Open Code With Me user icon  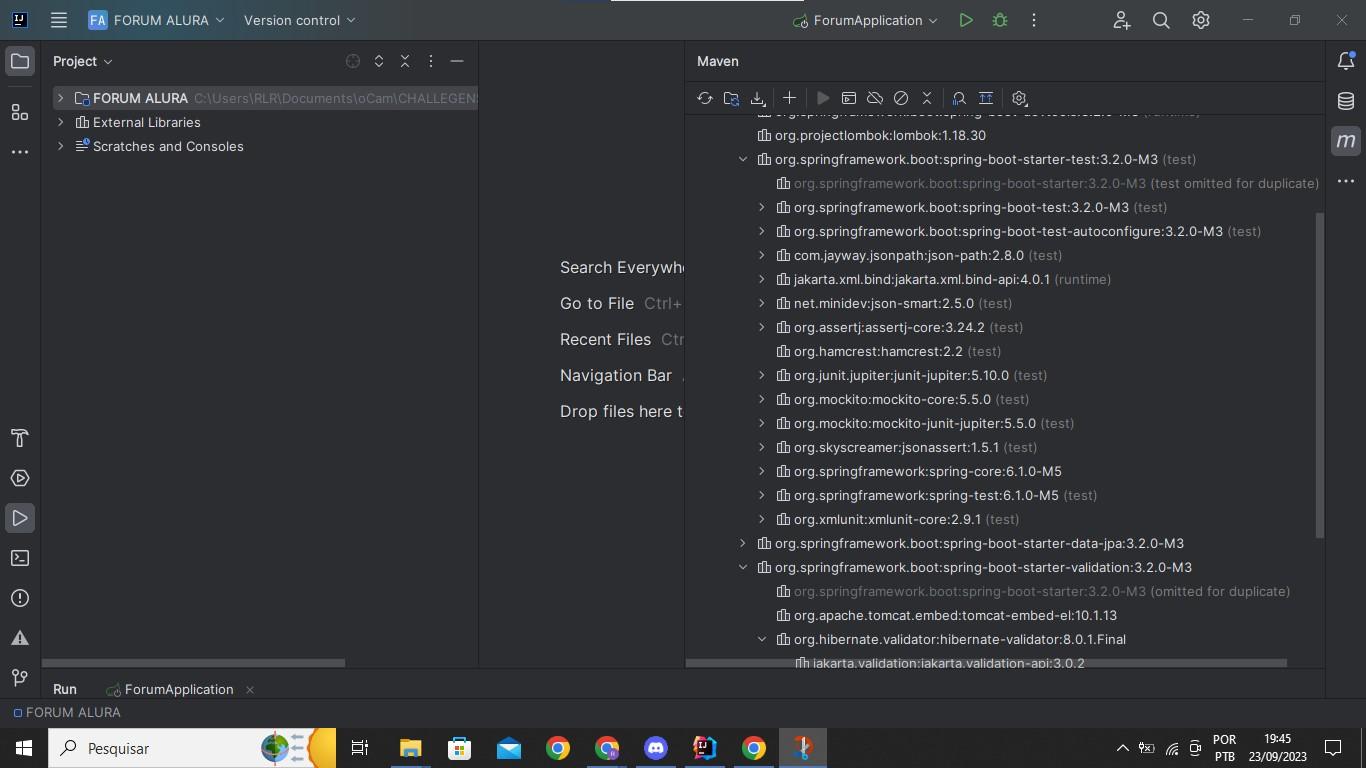click(x=1121, y=20)
